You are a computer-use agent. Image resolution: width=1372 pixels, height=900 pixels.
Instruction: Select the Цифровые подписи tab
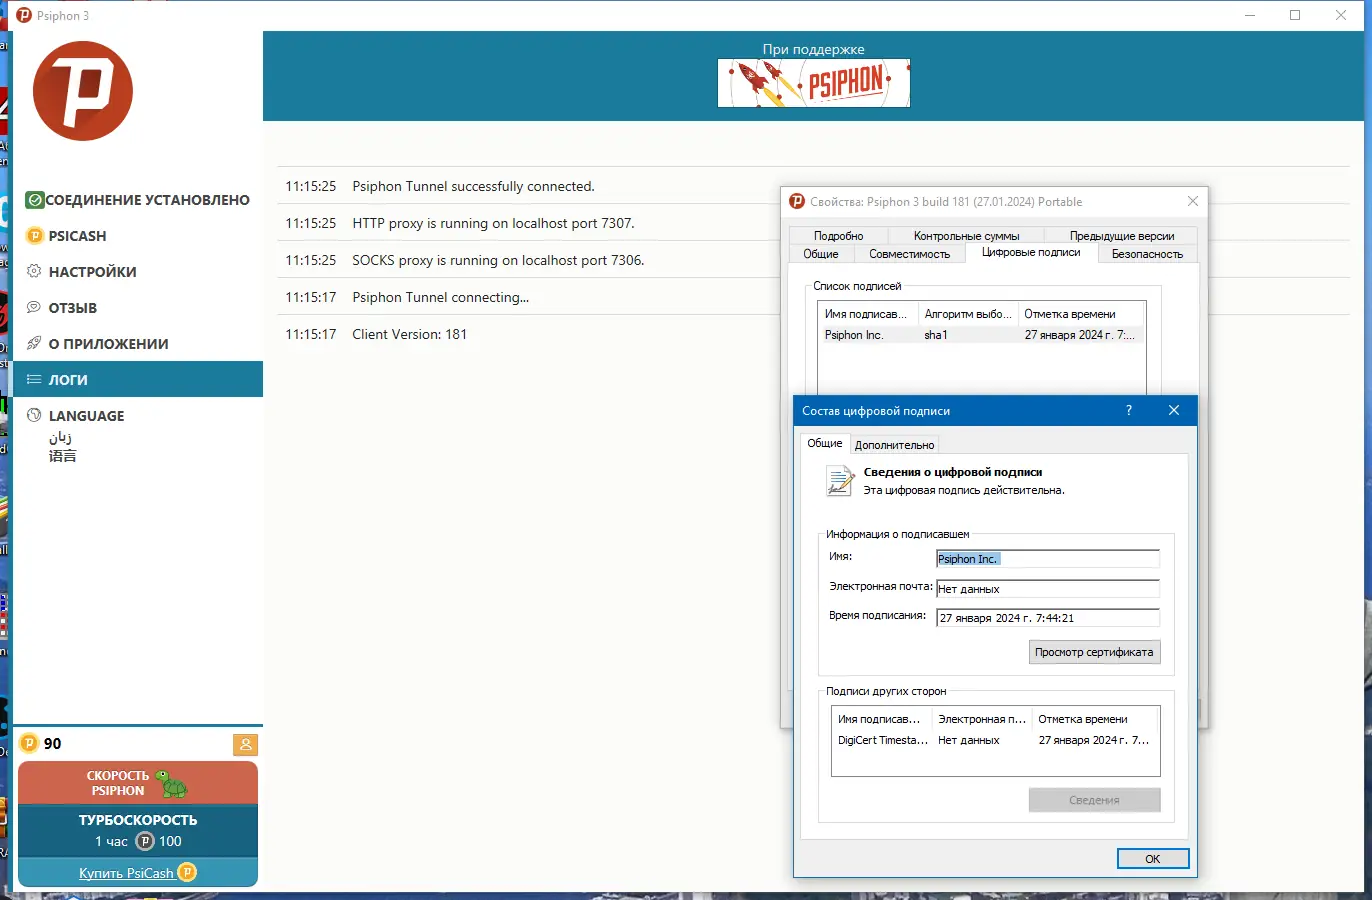point(1031,253)
